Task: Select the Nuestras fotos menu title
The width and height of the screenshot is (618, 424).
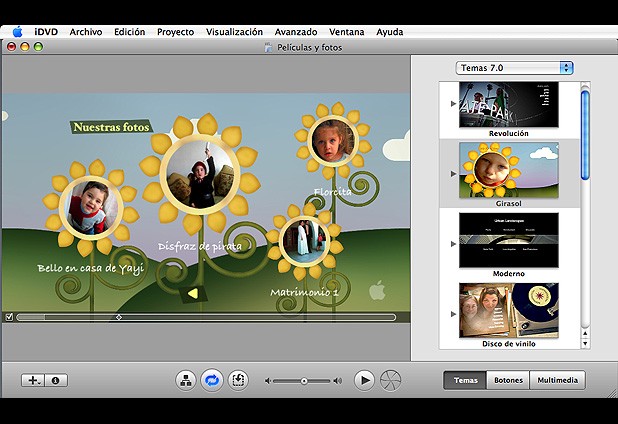Action: (x=112, y=127)
